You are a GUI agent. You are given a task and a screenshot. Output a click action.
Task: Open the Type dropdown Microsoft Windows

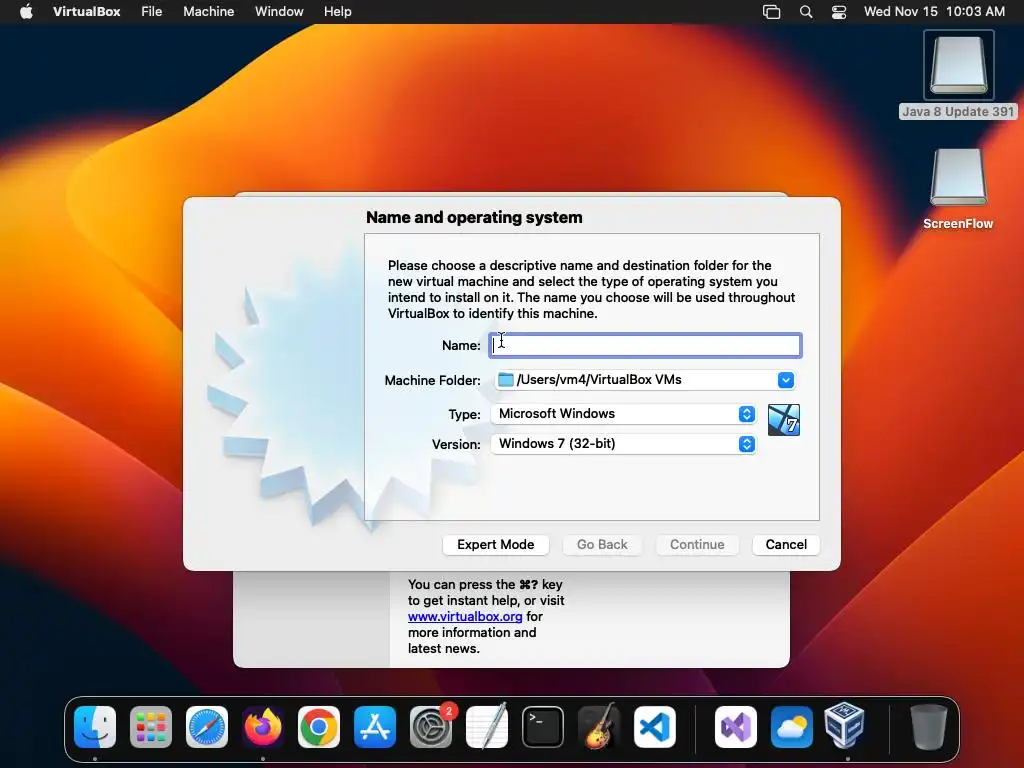(x=624, y=413)
